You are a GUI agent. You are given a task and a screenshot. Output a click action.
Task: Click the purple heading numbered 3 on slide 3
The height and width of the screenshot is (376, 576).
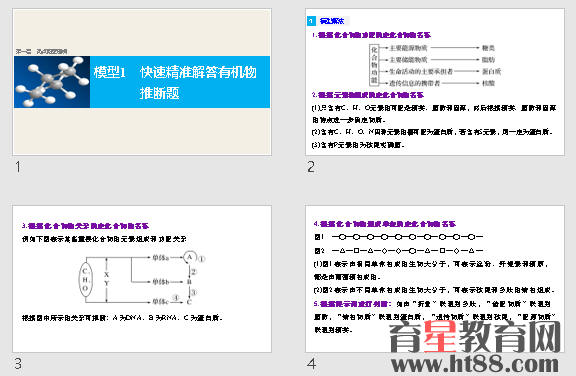[85, 226]
